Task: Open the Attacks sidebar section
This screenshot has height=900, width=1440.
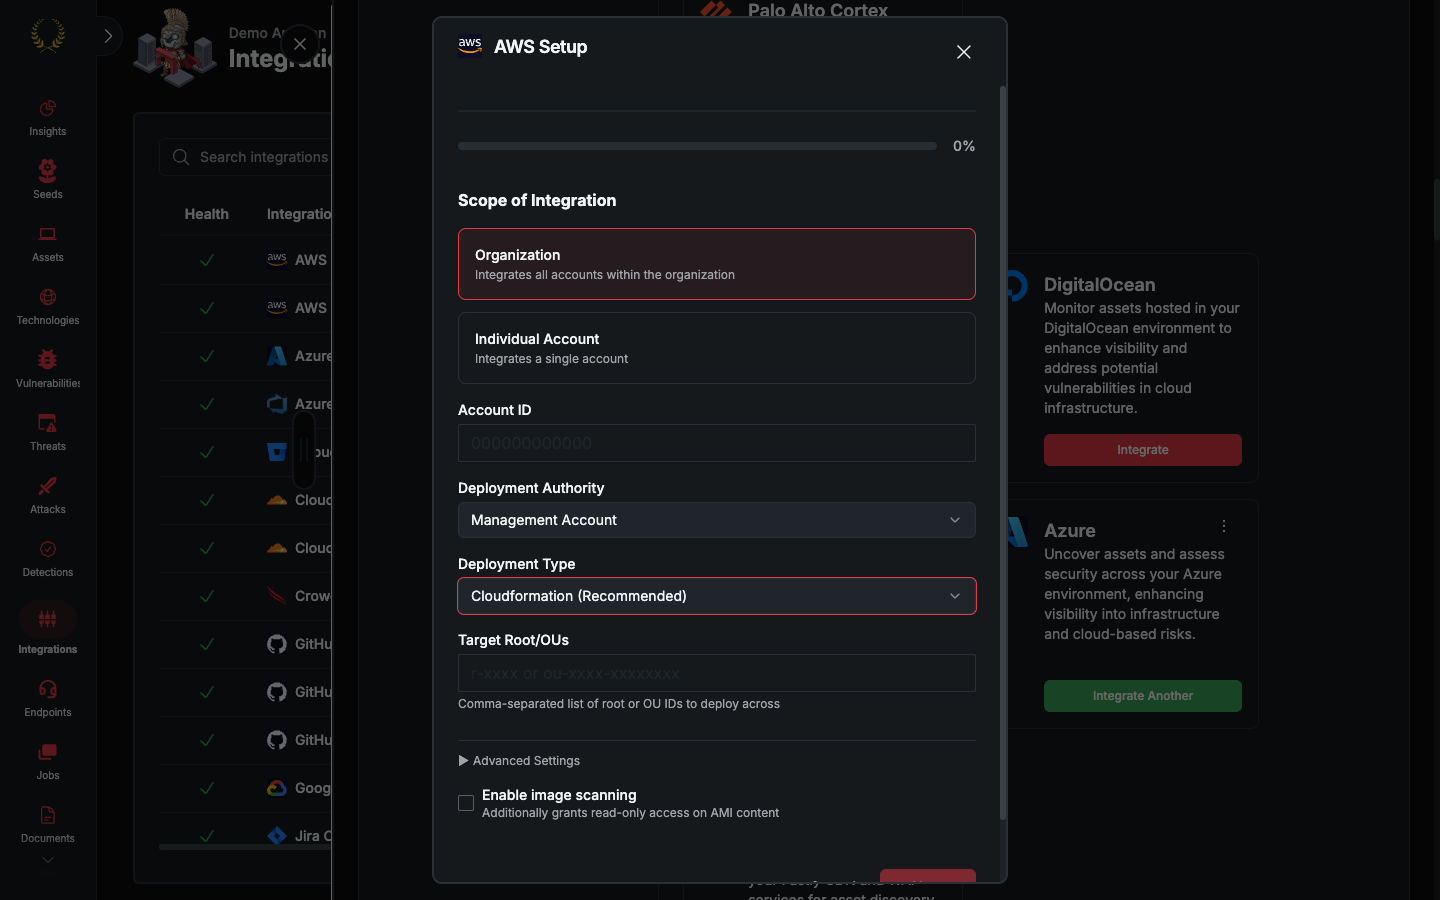Action: pyautogui.click(x=47, y=496)
